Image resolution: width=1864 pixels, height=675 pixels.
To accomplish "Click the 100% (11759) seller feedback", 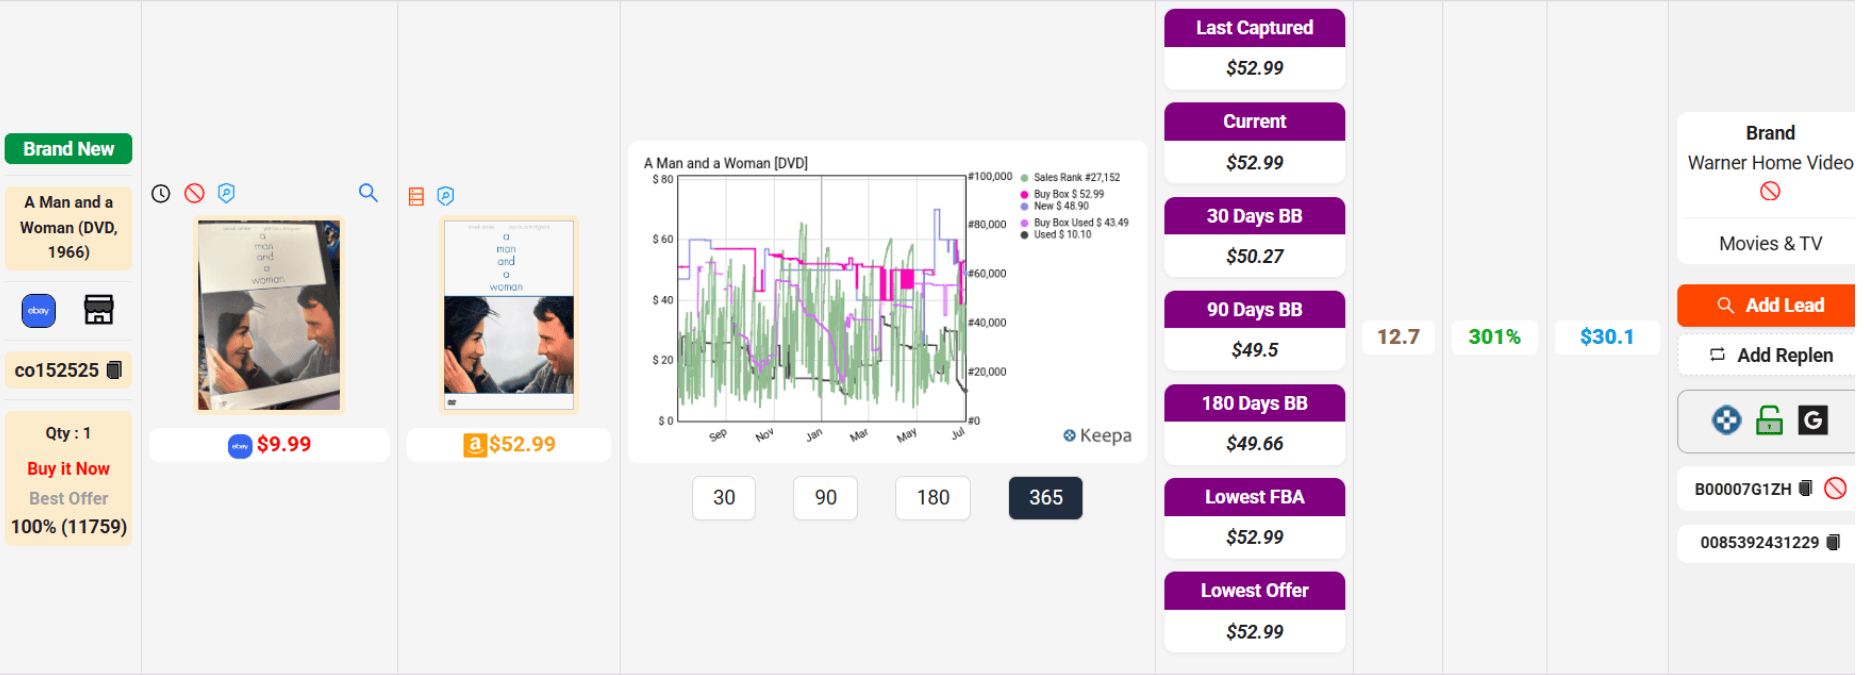I will pos(69,527).
